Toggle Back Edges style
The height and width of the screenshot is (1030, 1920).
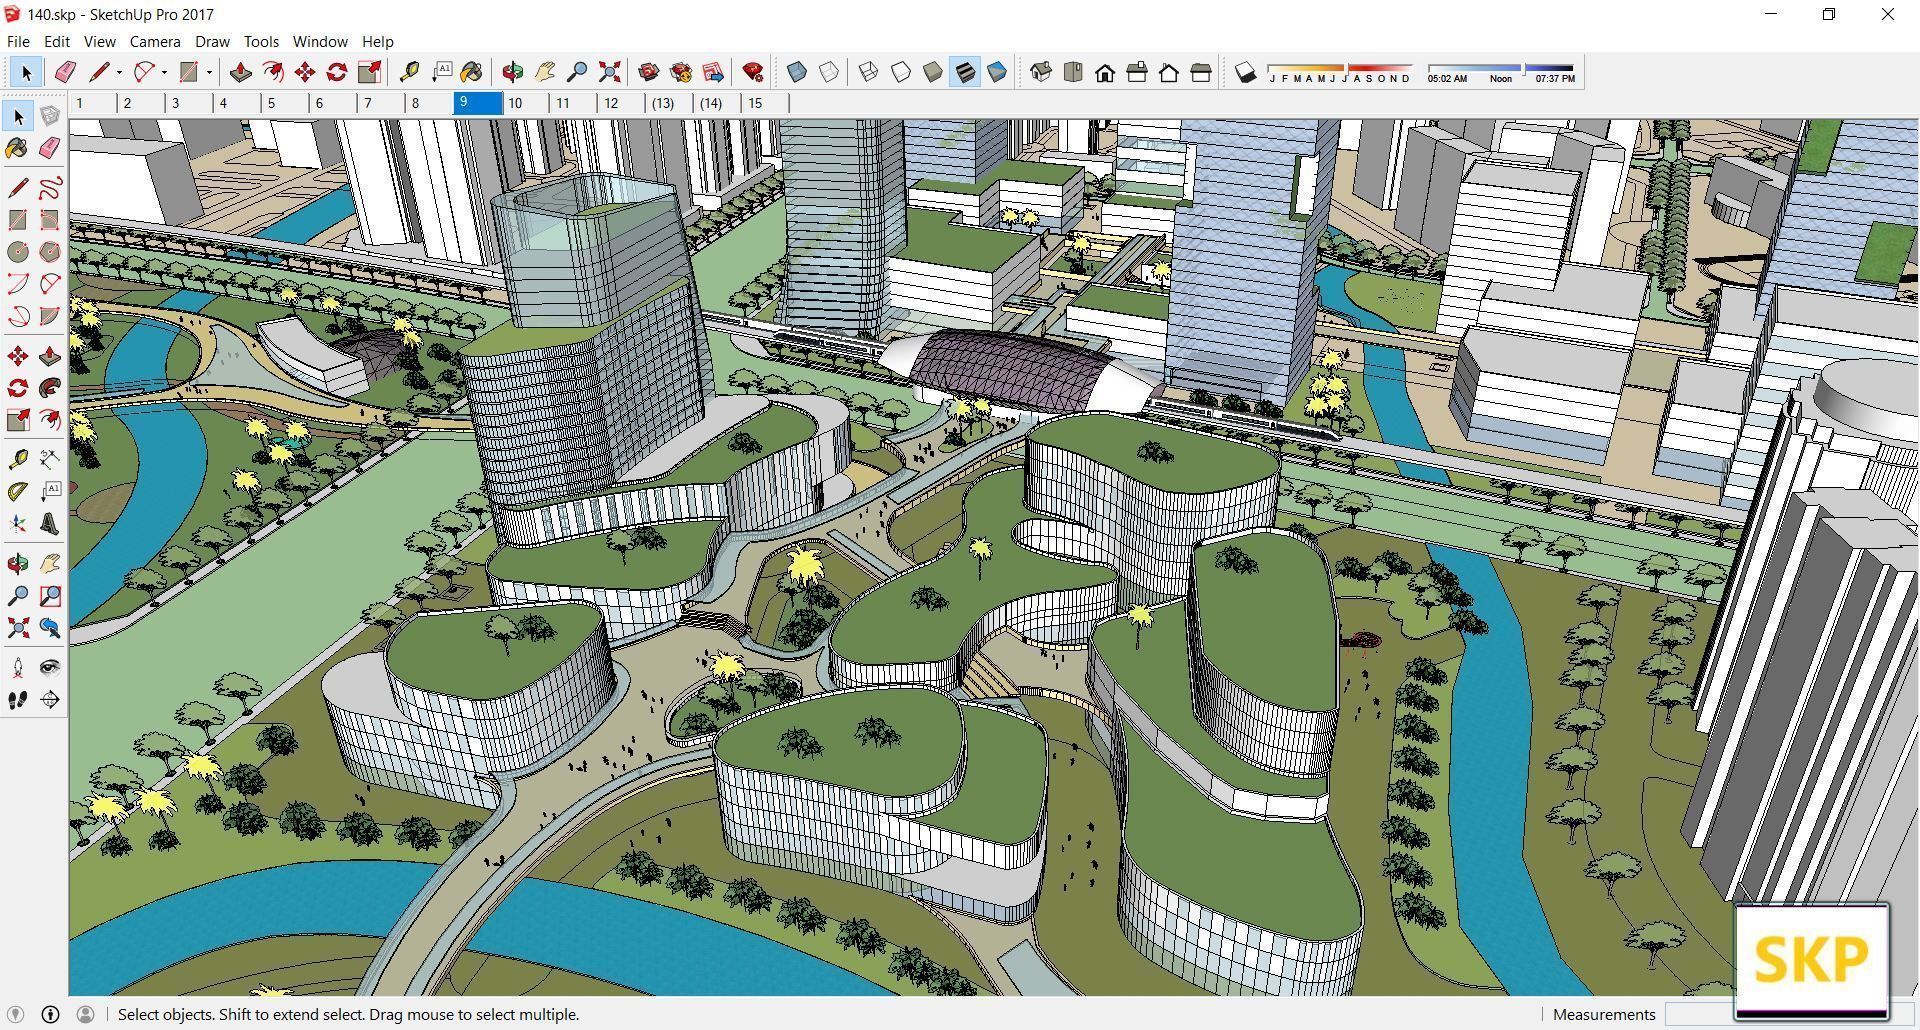[829, 72]
